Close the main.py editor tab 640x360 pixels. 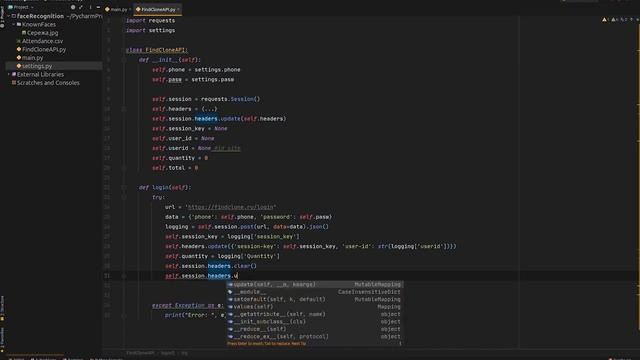[130, 9]
